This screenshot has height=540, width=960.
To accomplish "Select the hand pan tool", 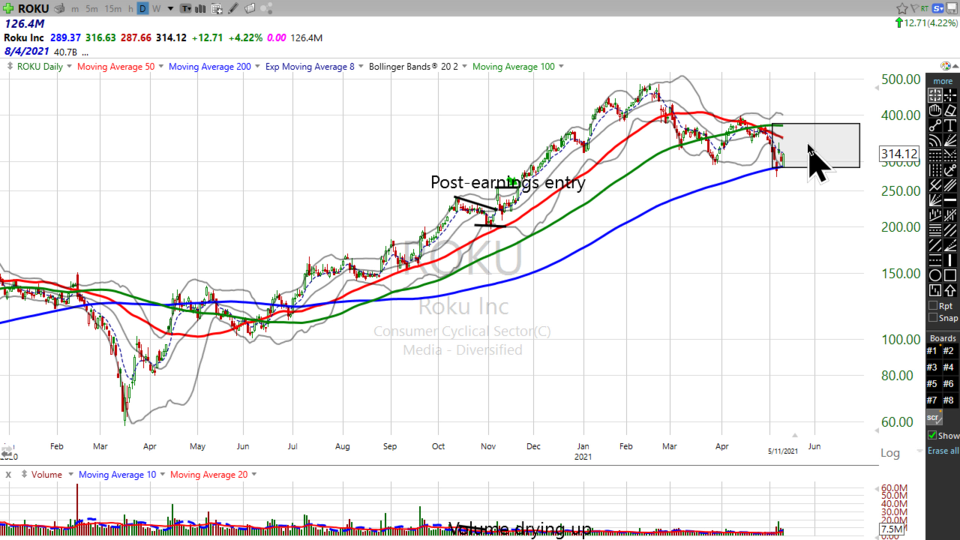I will [935, 111].
